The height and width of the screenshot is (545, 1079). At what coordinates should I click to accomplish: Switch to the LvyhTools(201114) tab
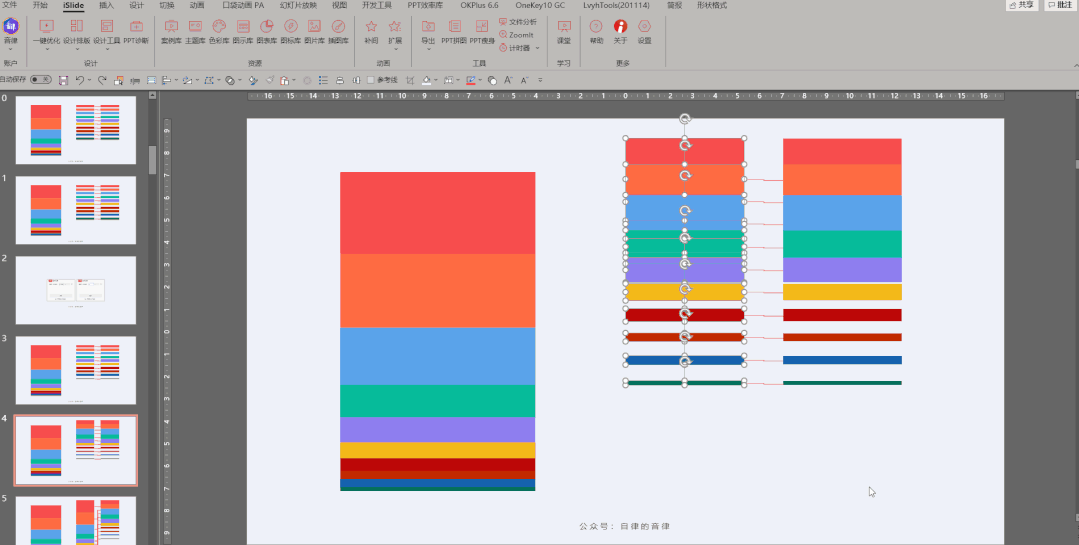click(617, 5)
